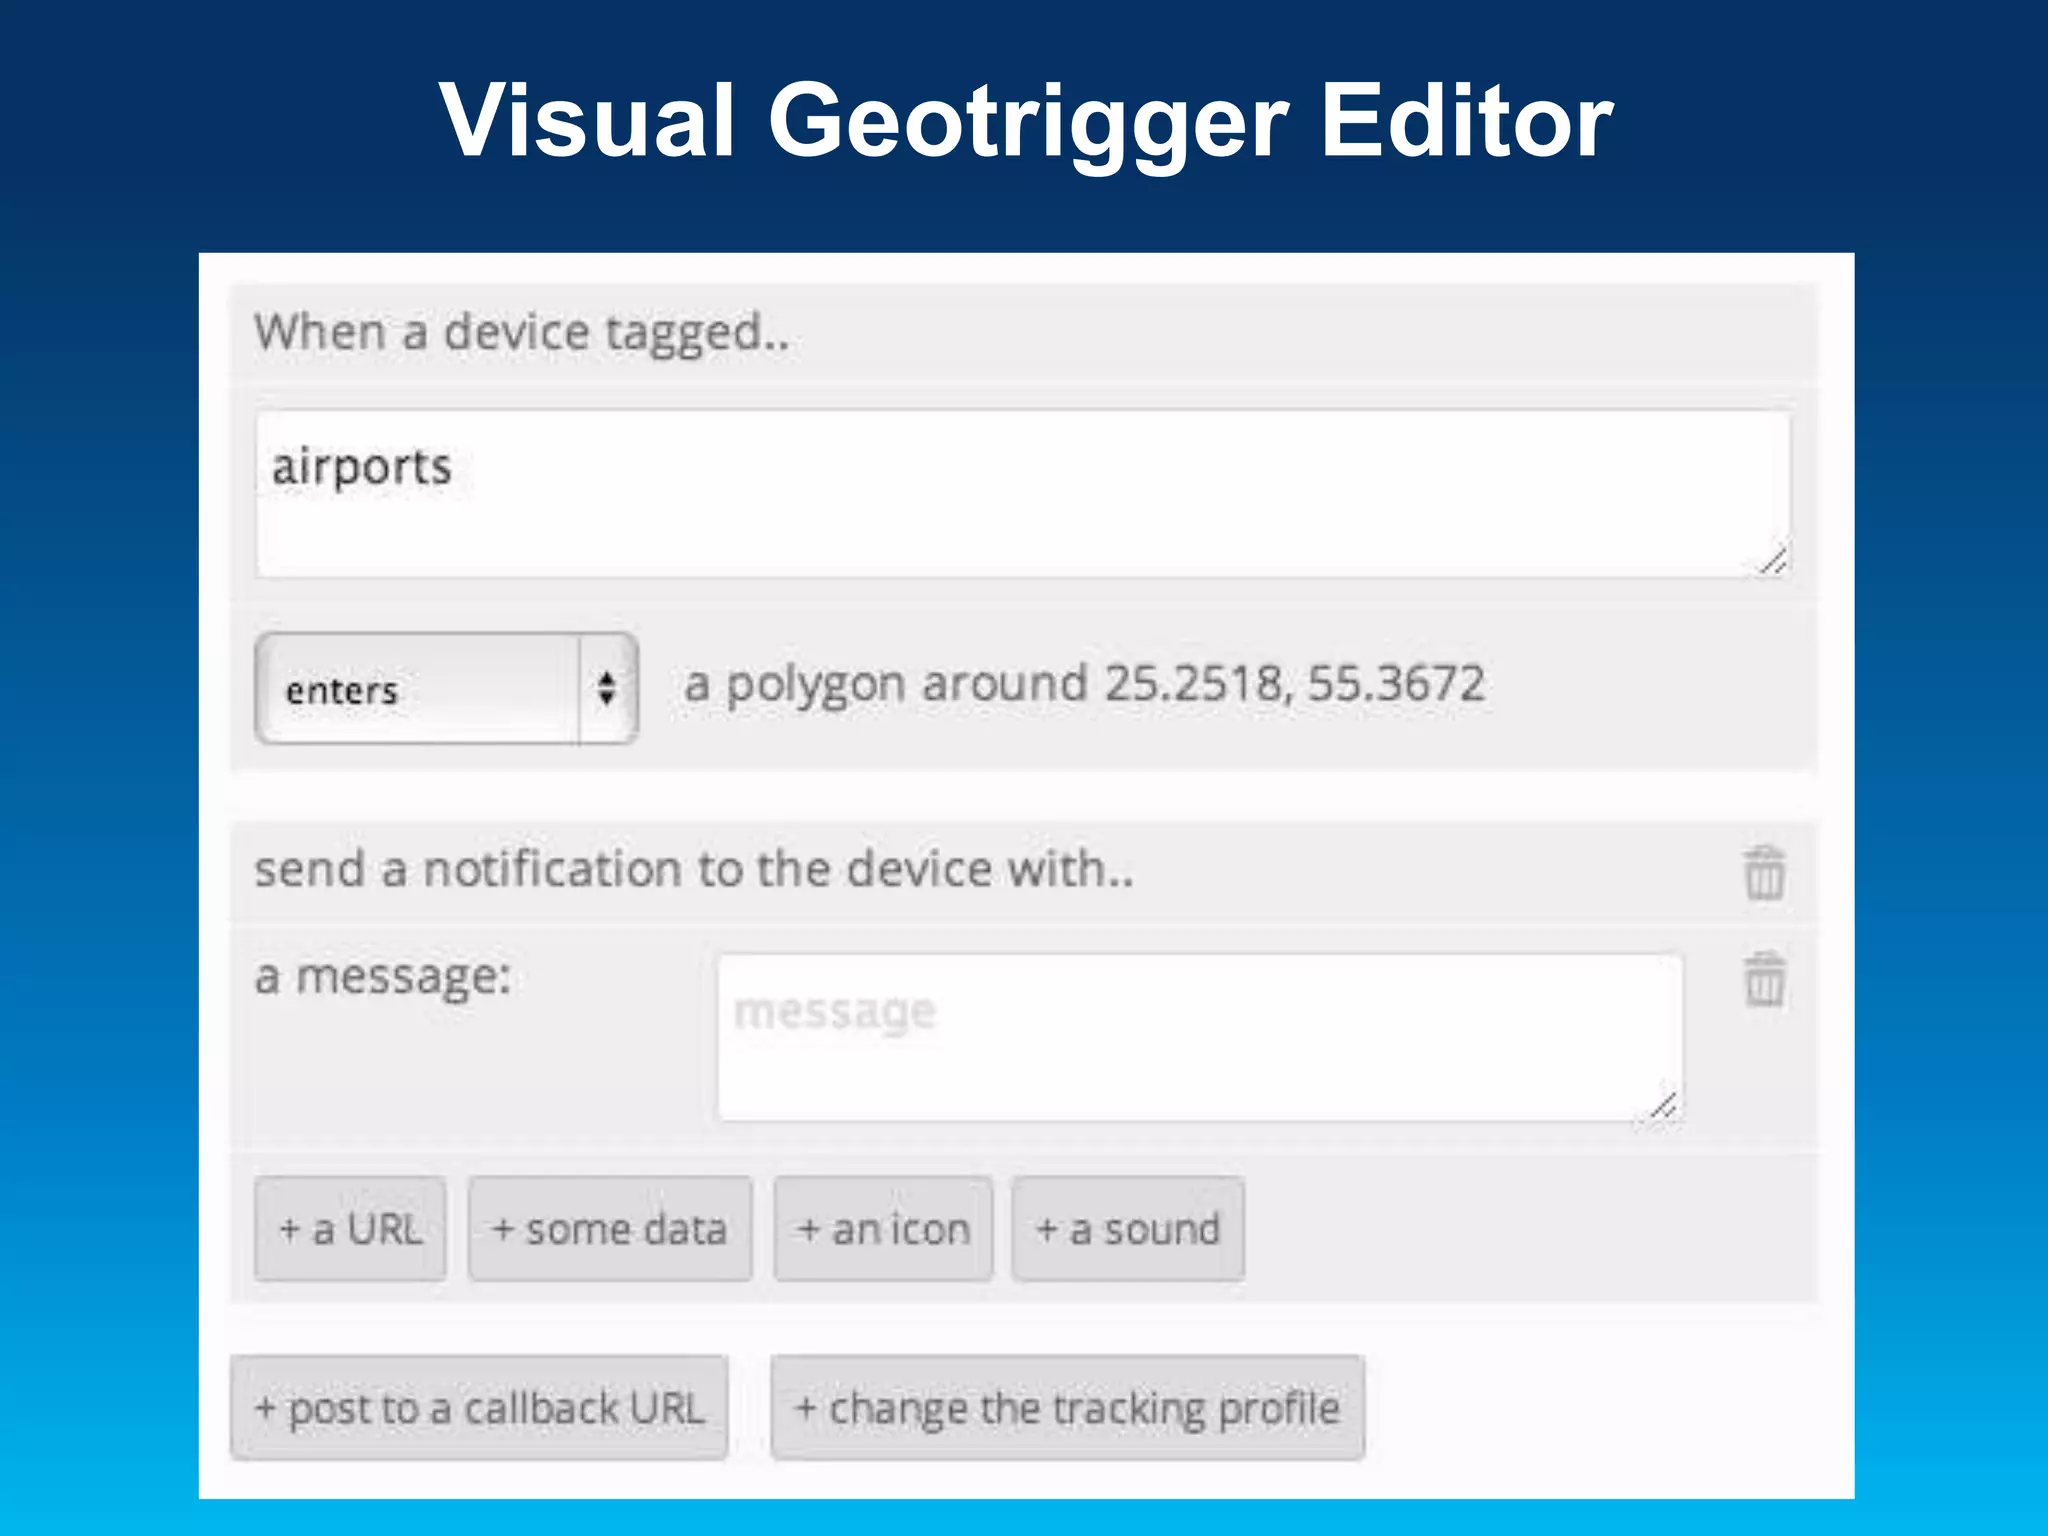Add a URL to the notification
This screenshot has width=2048, height=1536.
(350, 1229)
